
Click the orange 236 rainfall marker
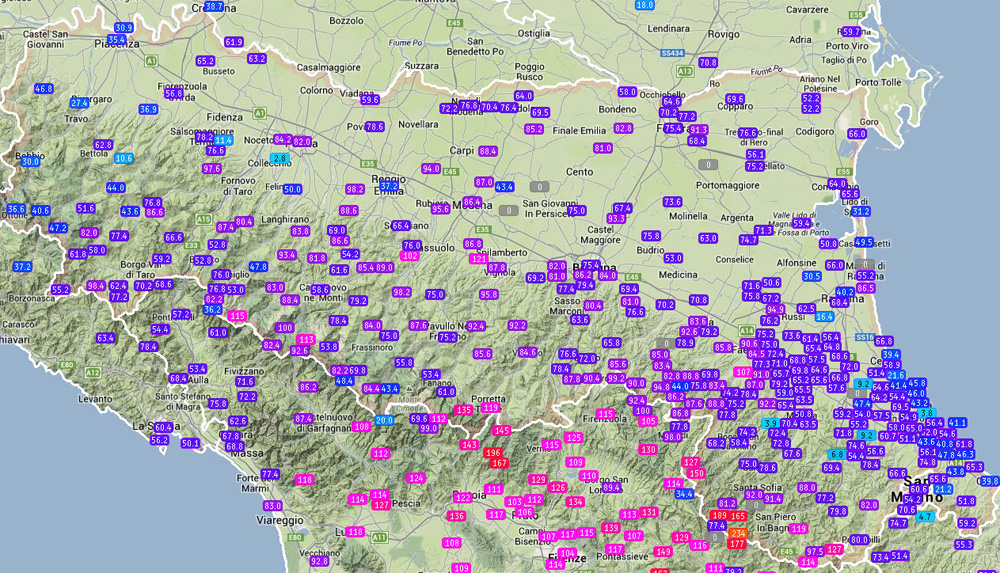click(738, 534)
